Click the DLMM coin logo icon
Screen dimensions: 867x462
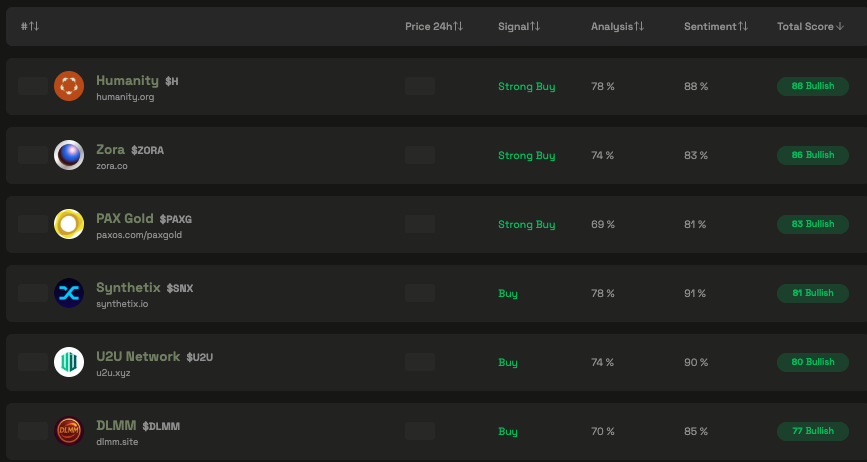click(69, 431)
